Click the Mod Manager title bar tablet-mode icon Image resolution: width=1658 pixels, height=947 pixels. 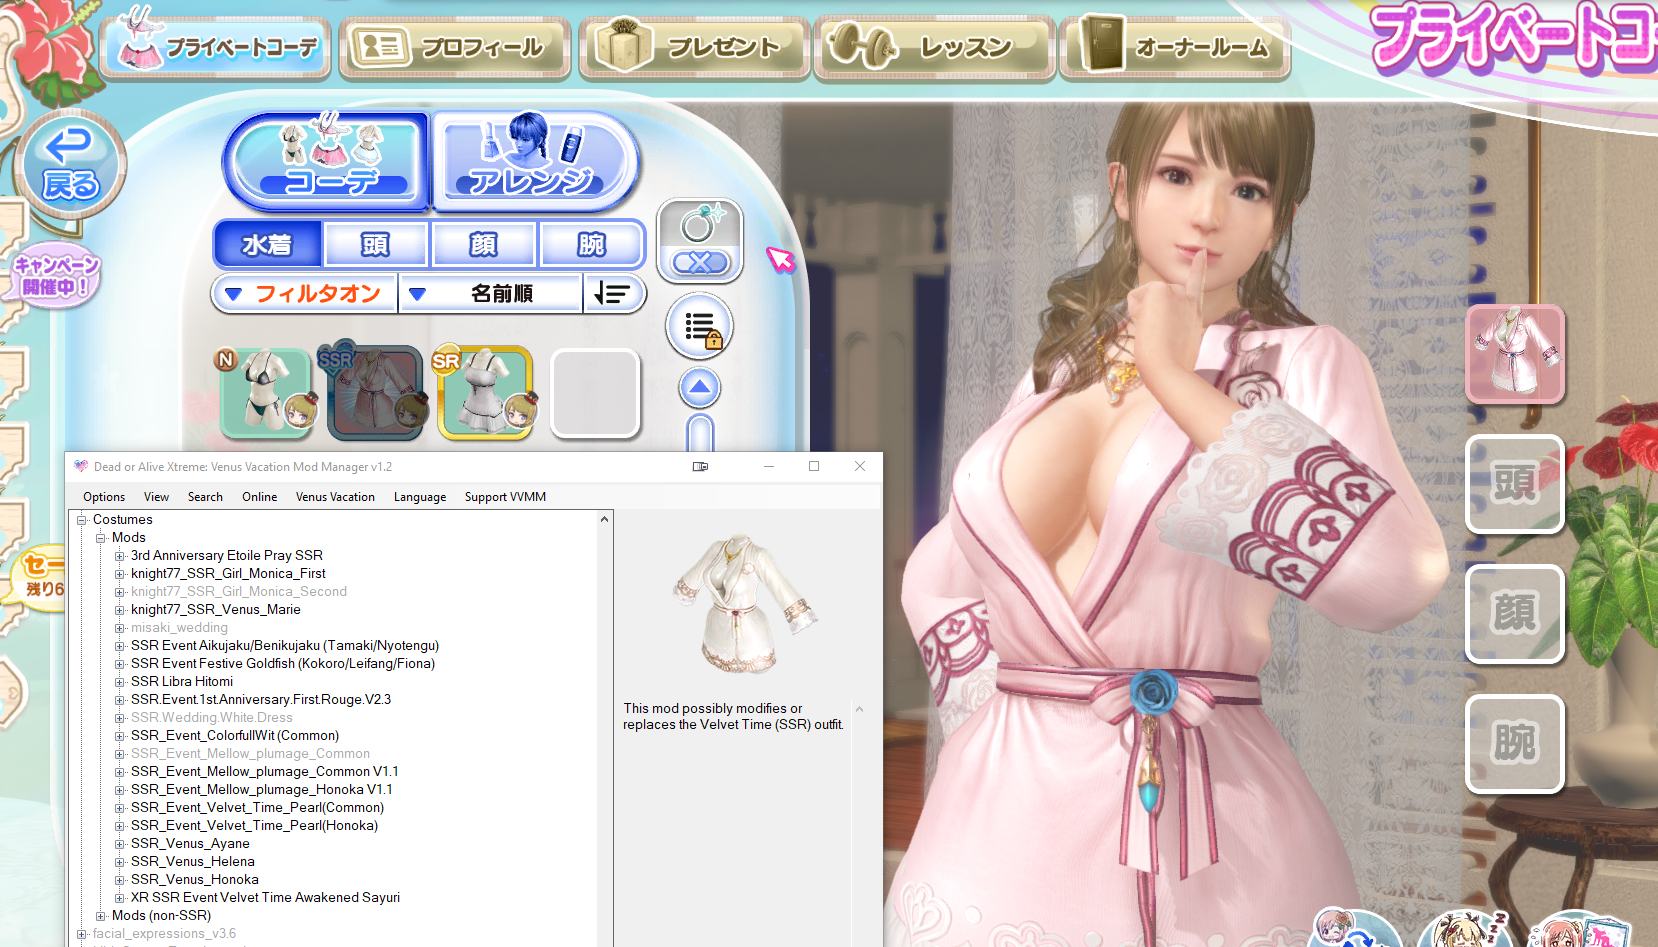tap(700, 467)
